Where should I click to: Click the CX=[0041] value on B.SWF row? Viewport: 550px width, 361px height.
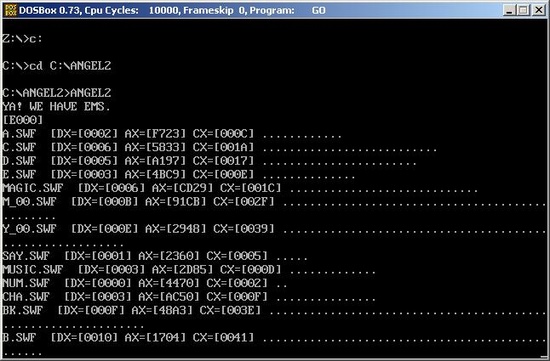(223, 337)
